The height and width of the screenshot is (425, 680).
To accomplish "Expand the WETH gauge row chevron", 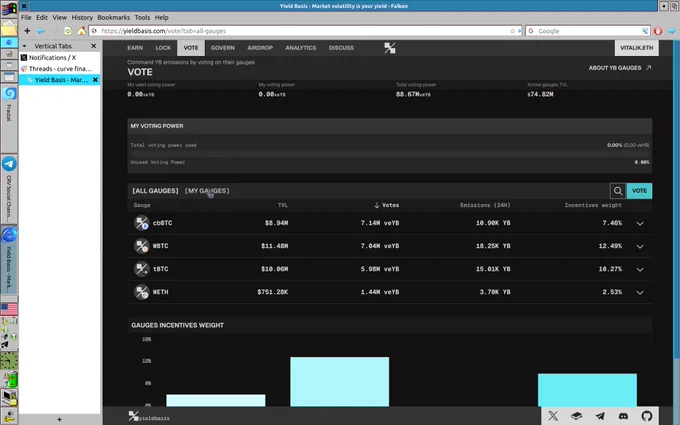I will (x=640, y=292).
